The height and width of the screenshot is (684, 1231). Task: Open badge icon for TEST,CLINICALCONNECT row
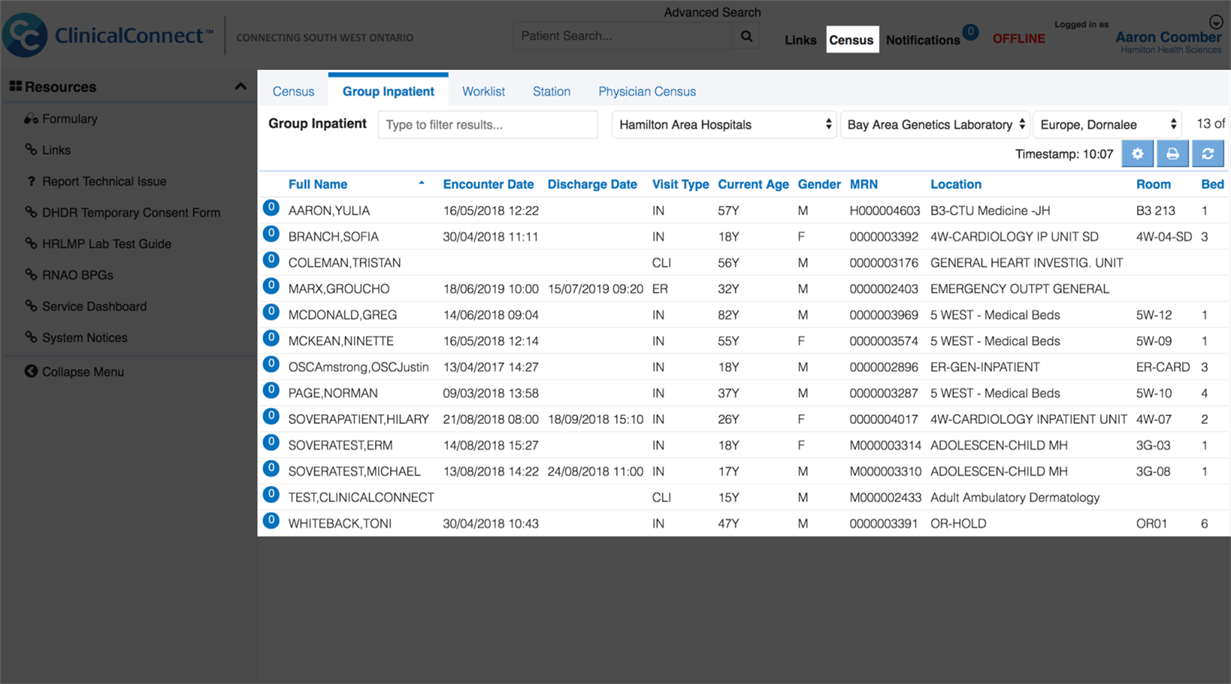[x=270, y=494]
